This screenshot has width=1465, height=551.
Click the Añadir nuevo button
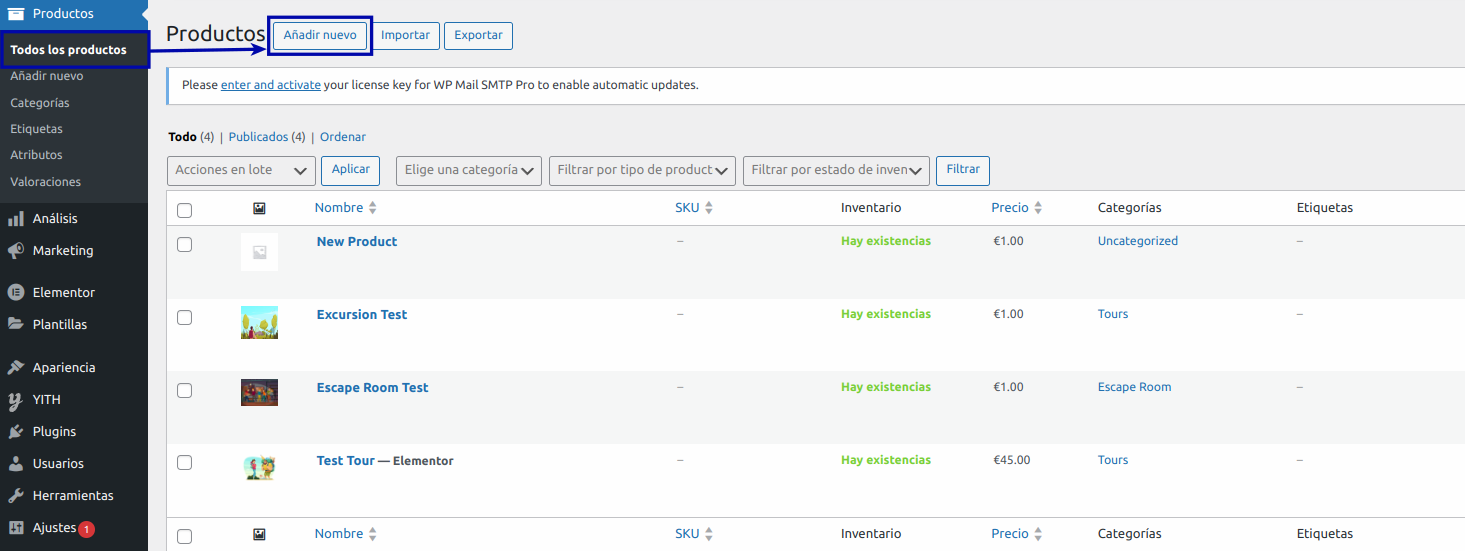[x=320, y=35]
